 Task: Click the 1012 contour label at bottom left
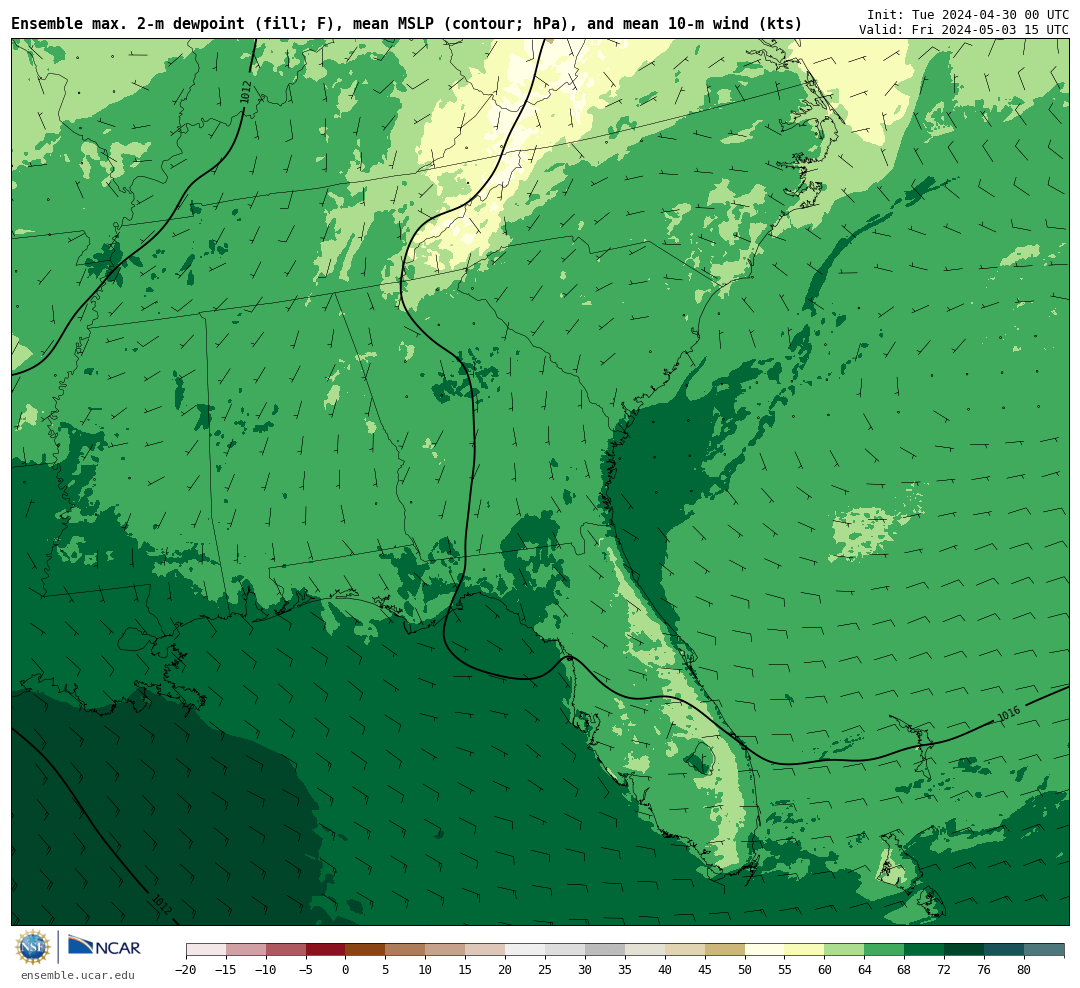pos(161,904)
